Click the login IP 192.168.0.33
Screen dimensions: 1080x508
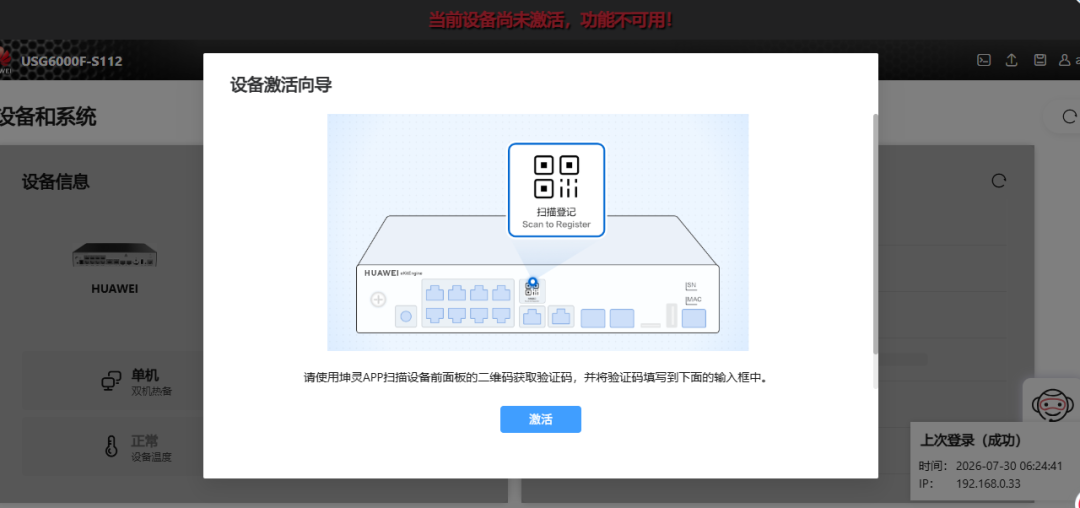coord(988,484)
